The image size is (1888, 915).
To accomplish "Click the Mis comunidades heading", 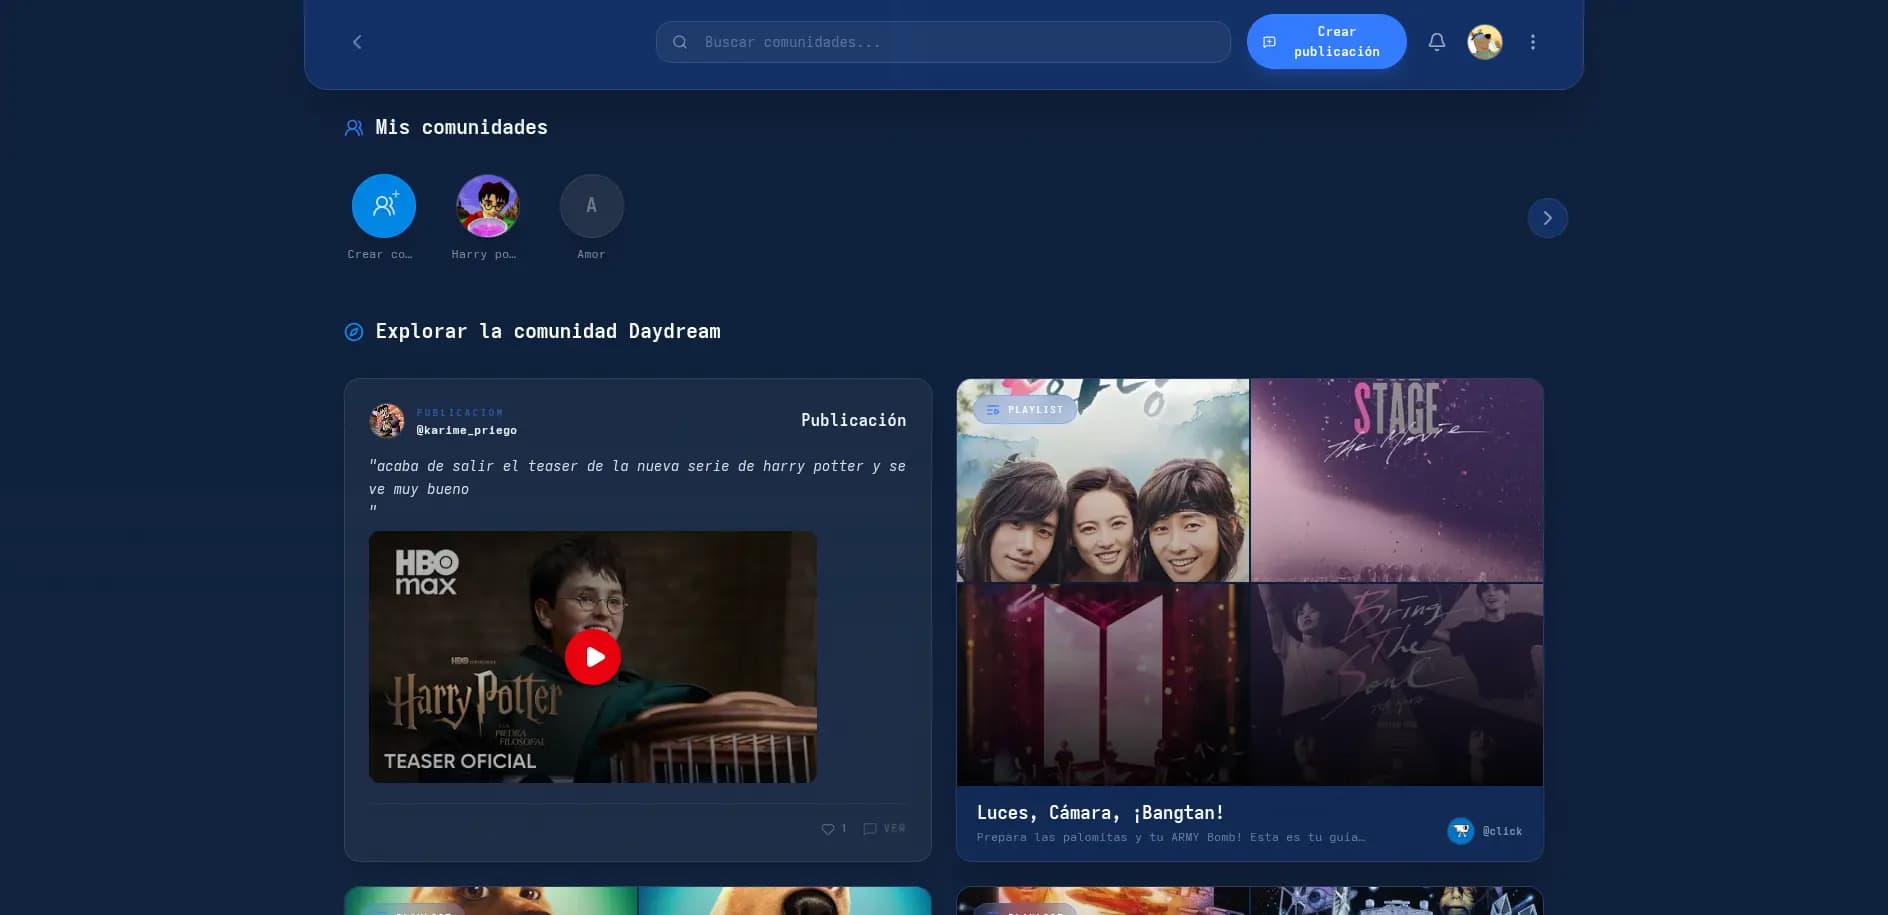I will pyautogui.click(x=461, y=127).
